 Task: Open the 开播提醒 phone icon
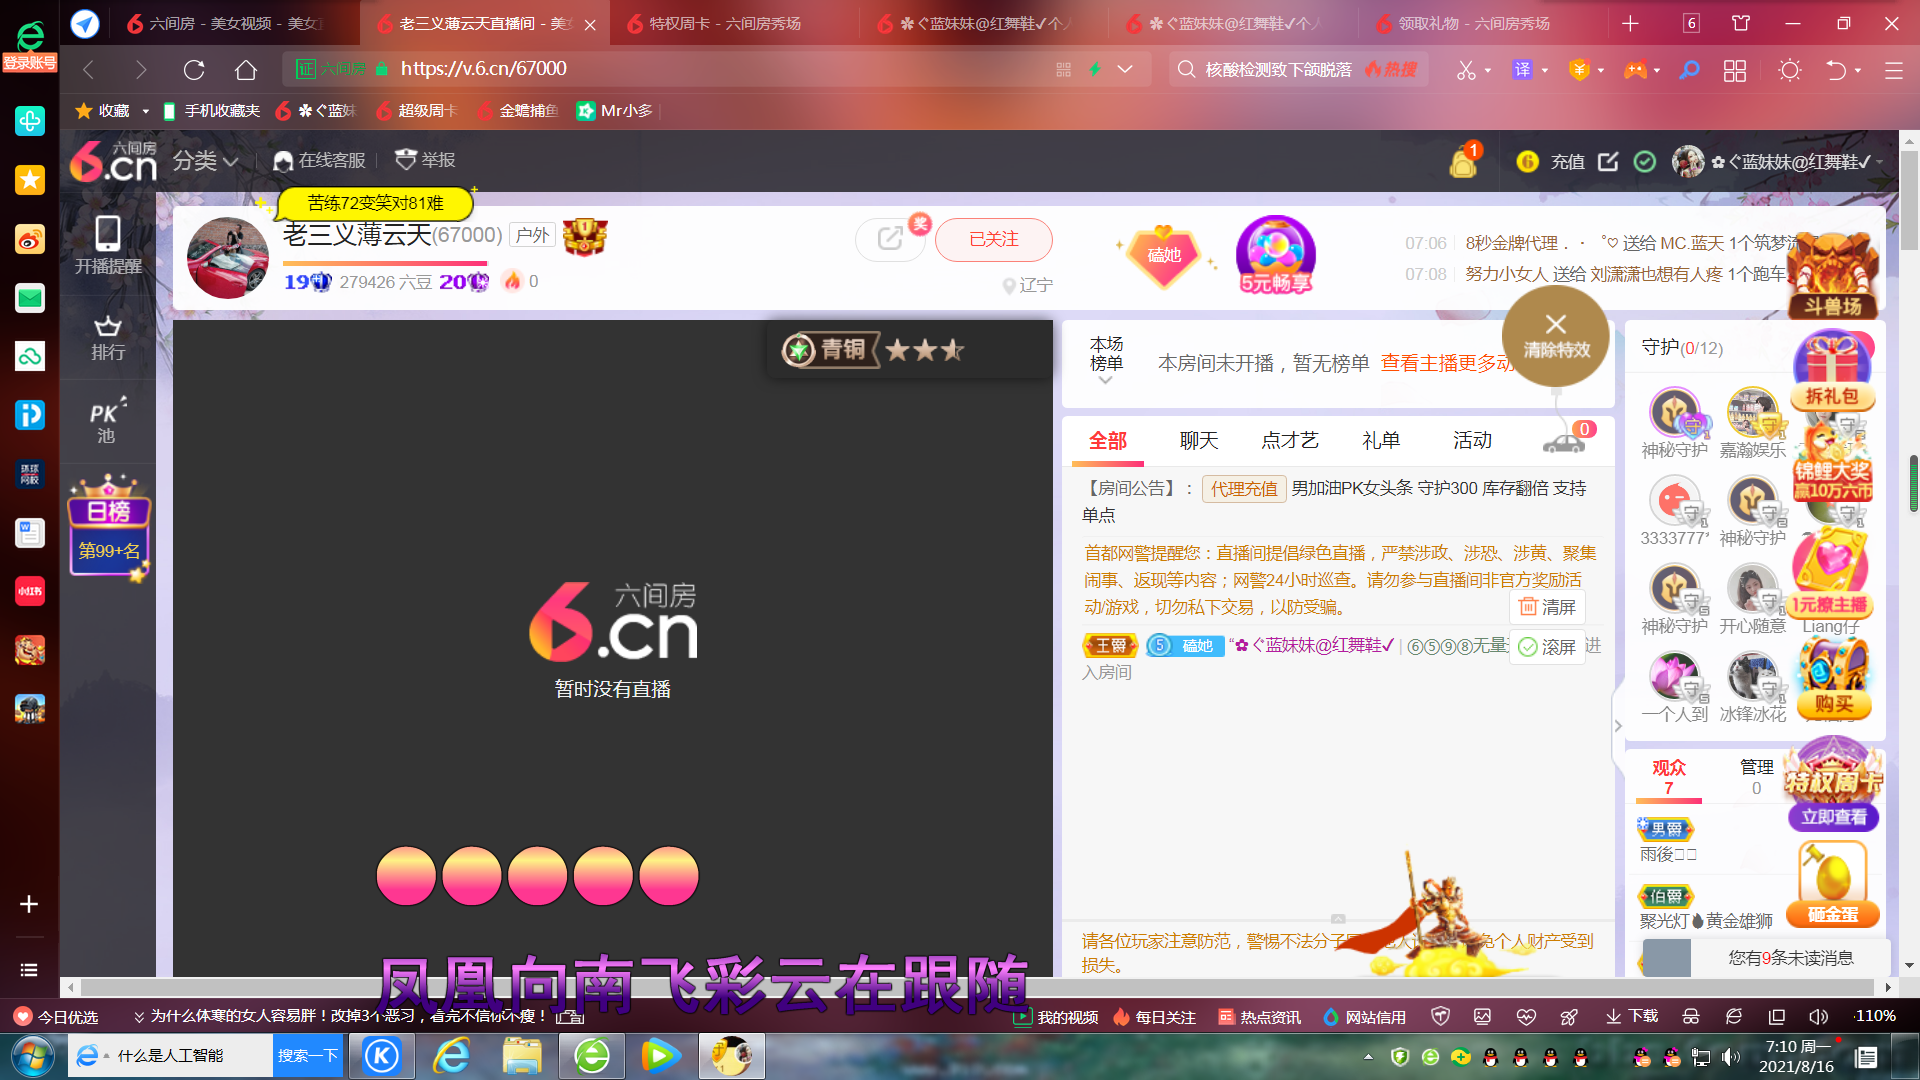point(108,245)
